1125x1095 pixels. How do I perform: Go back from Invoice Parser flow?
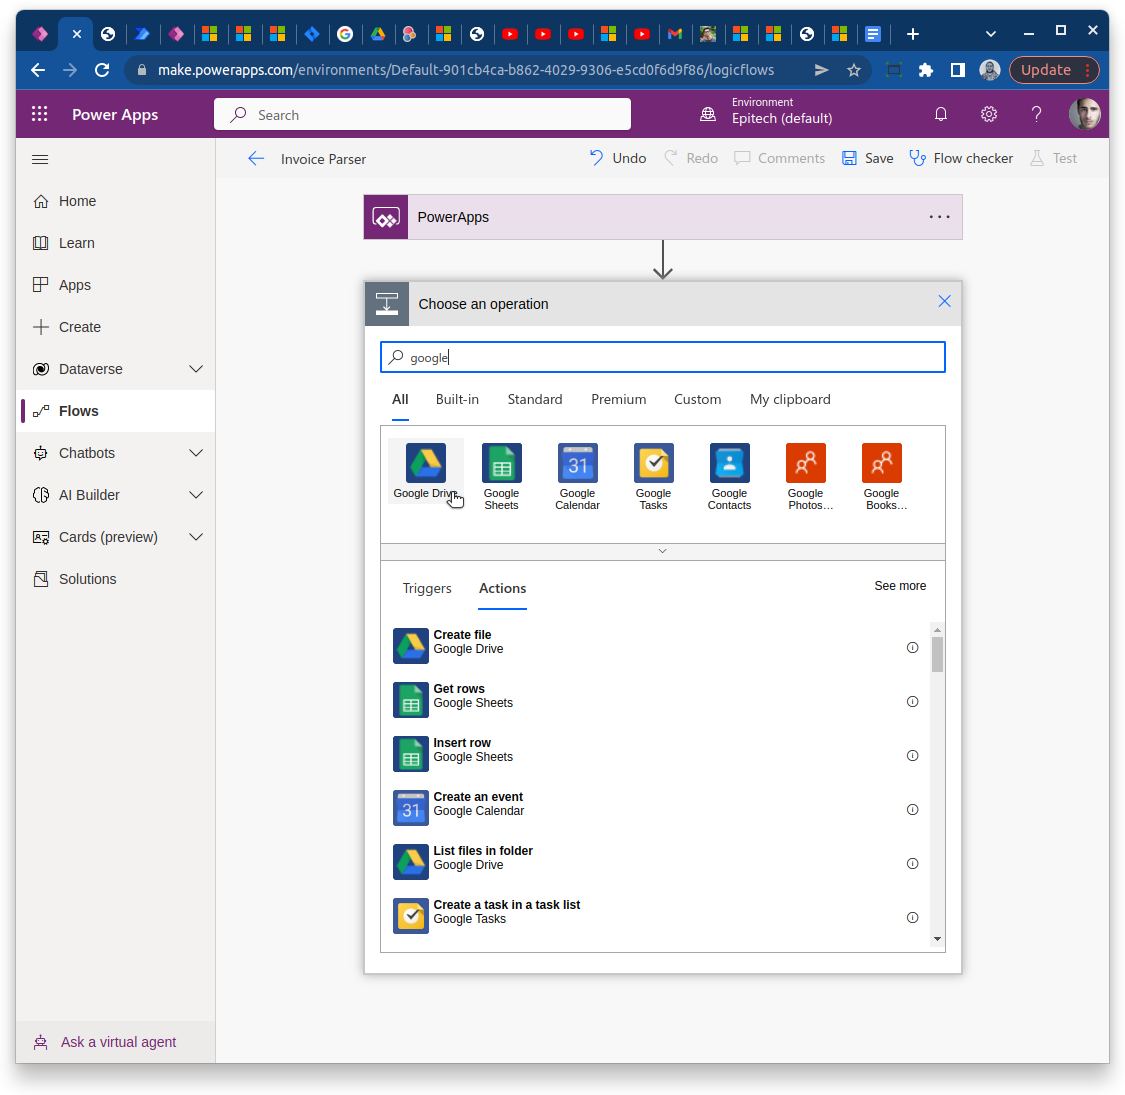tap(256, 159)
